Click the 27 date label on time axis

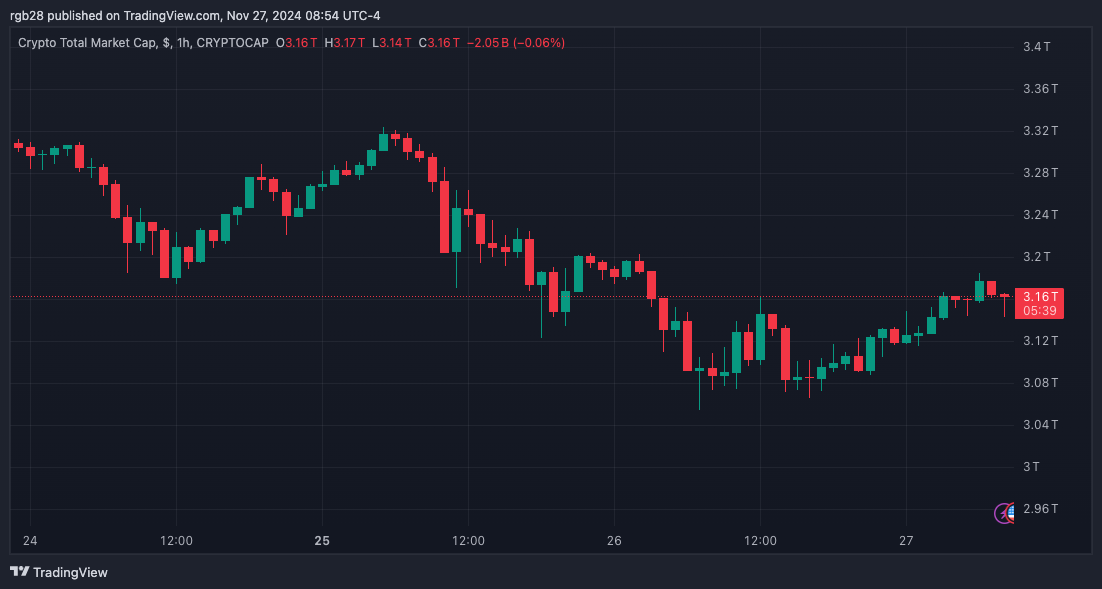(x=906, y=540)
